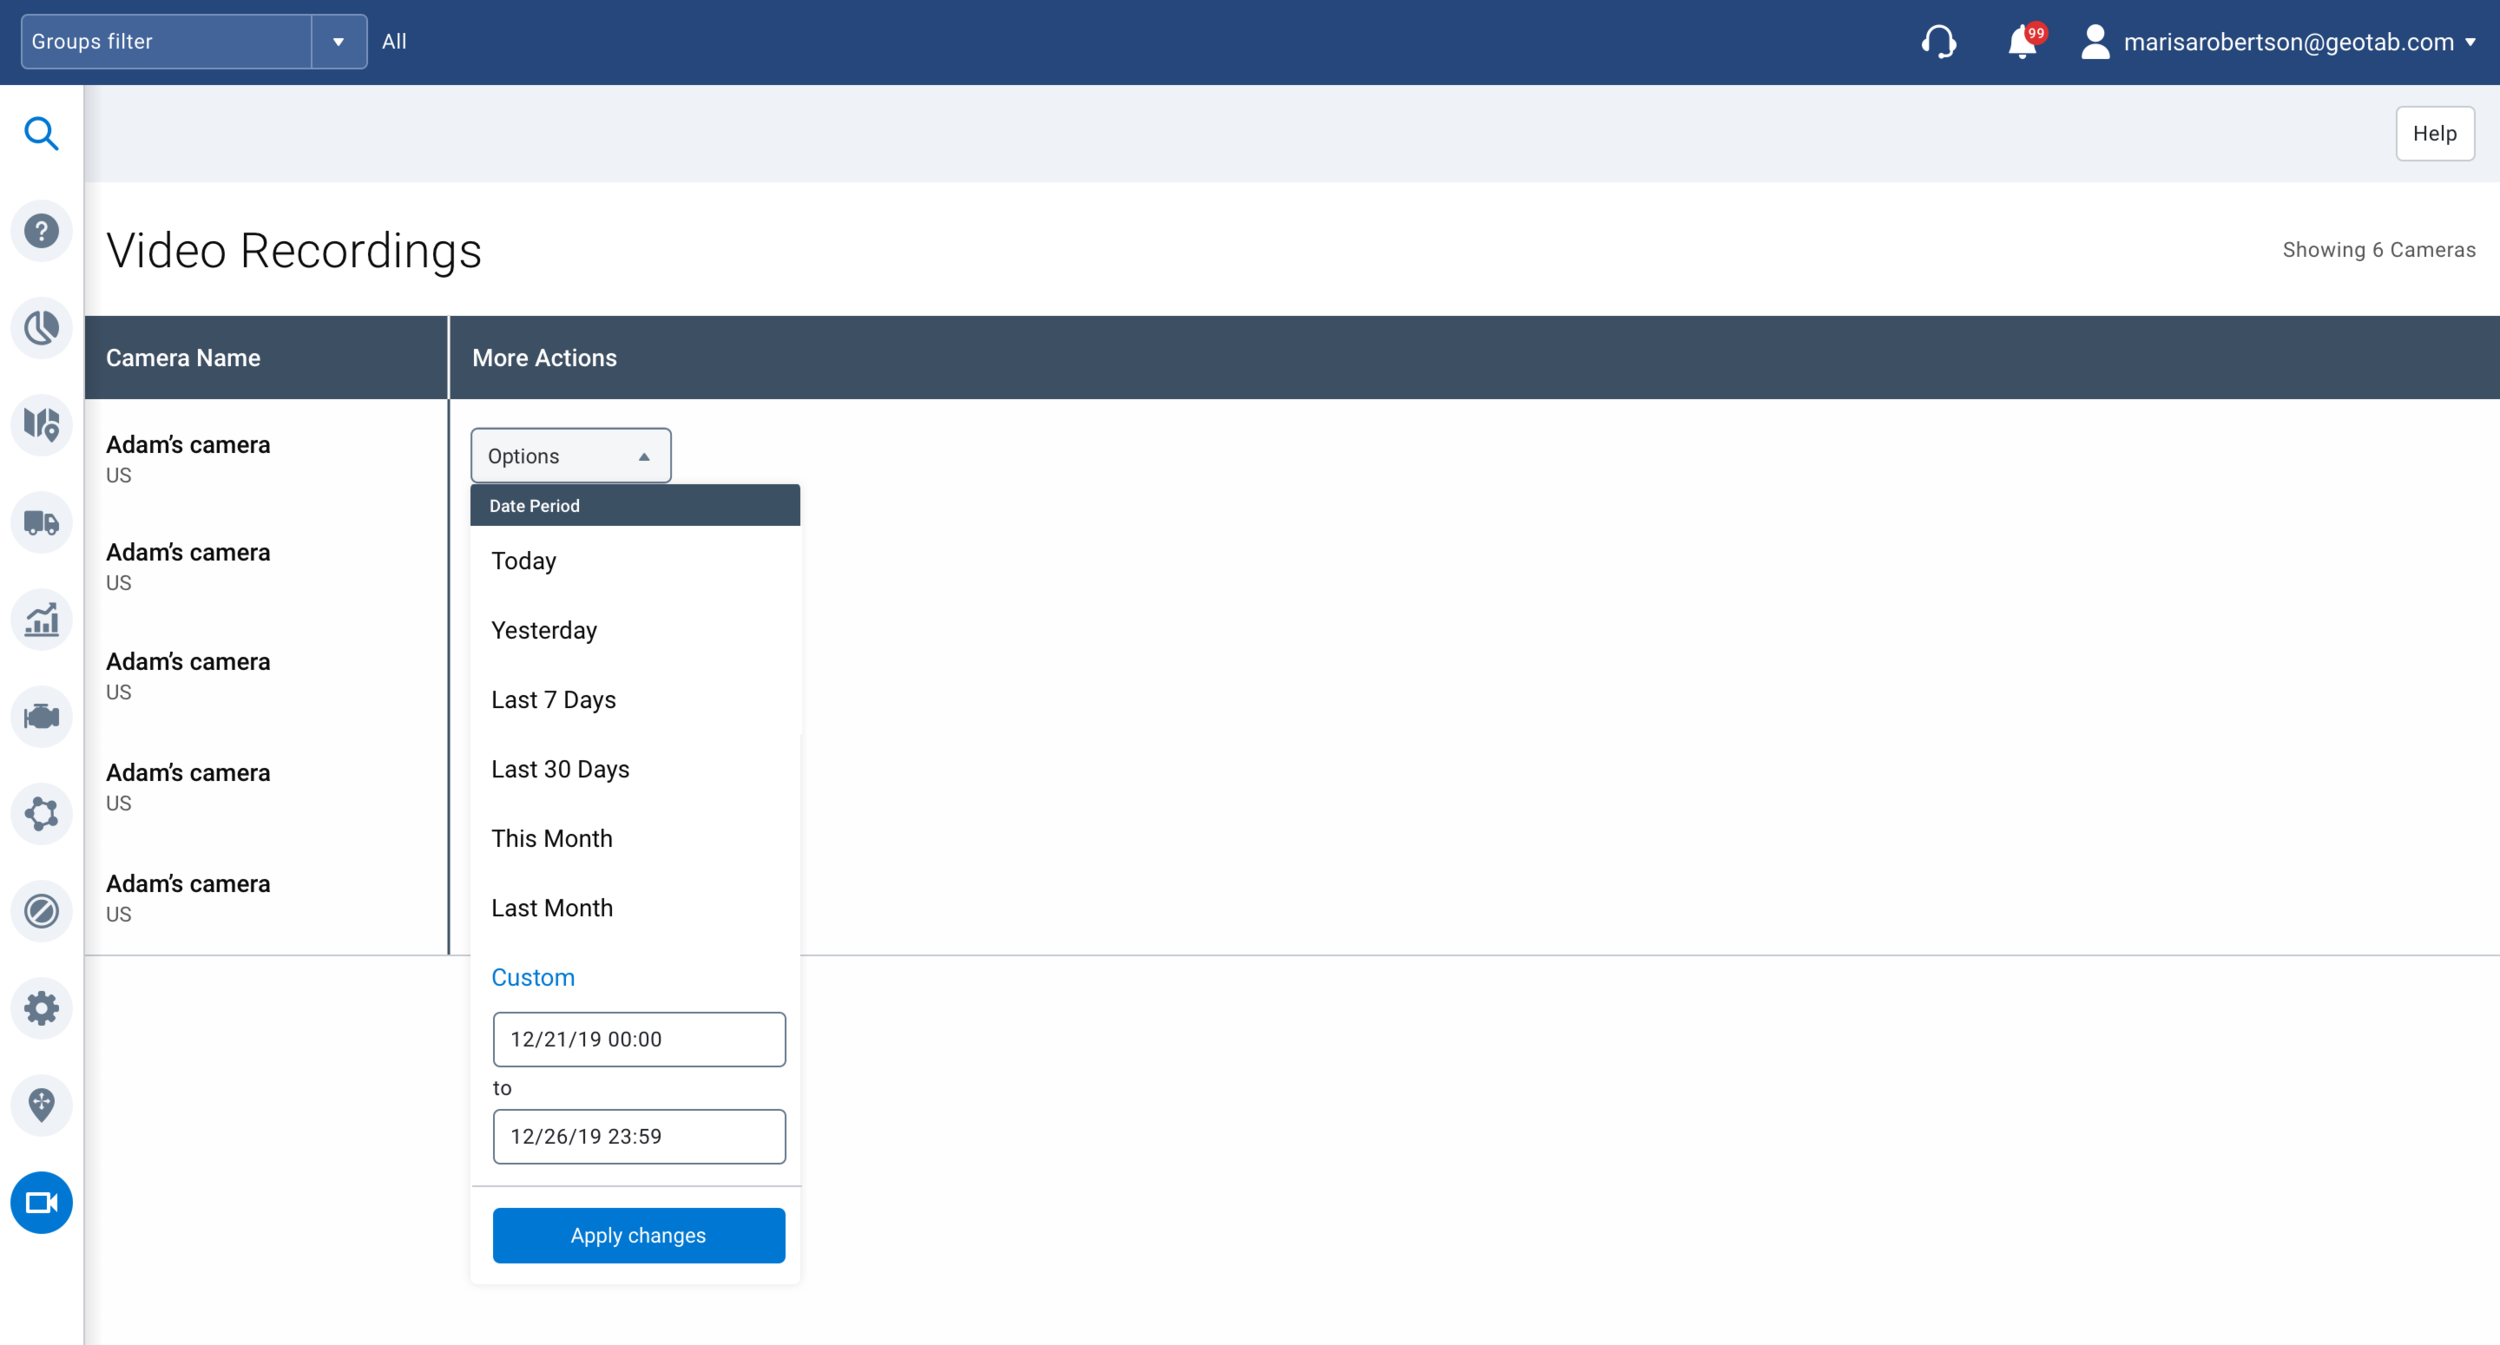Open the notifications bell
The width and height of the screenshot is (2500, 1345).
(2022, 42)
